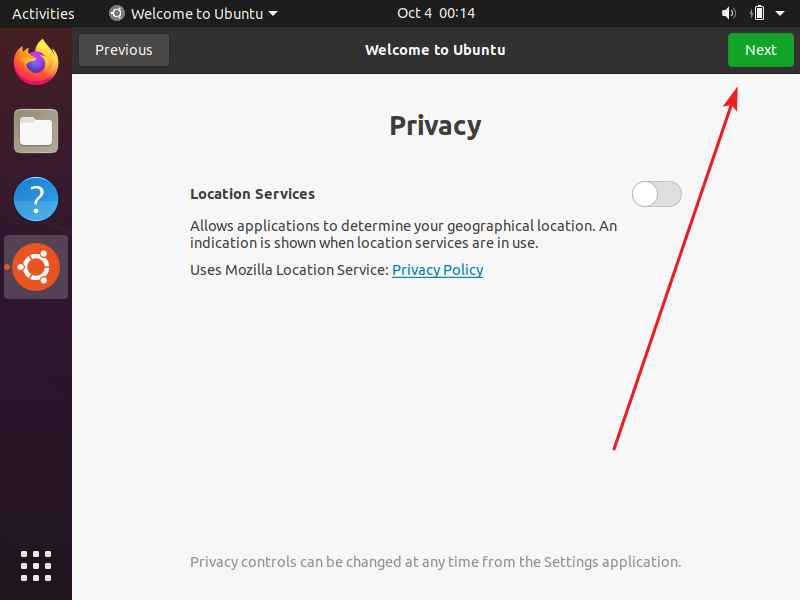Click the volume speaker icon

[728, 13]
